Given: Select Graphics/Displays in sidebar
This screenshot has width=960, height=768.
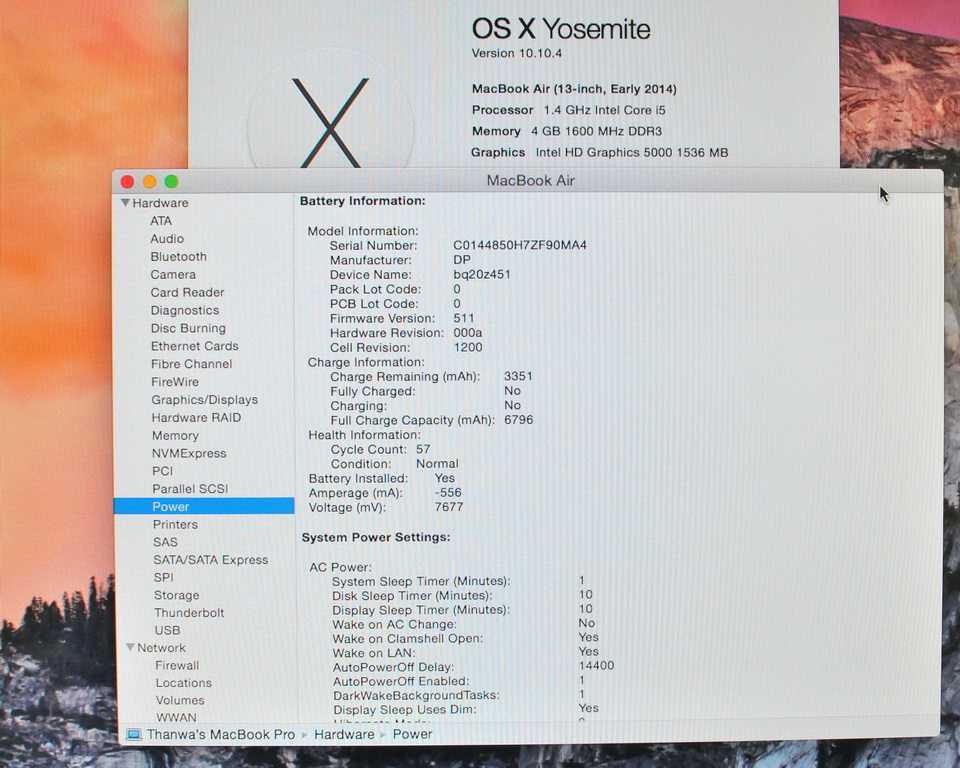Looking at the screenshot, I should 204,399.
